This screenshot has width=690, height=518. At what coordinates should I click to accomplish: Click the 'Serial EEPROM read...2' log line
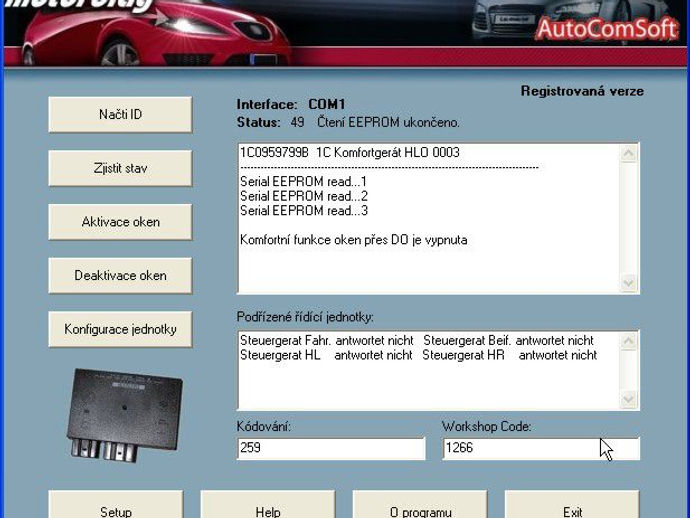point(304,196)
